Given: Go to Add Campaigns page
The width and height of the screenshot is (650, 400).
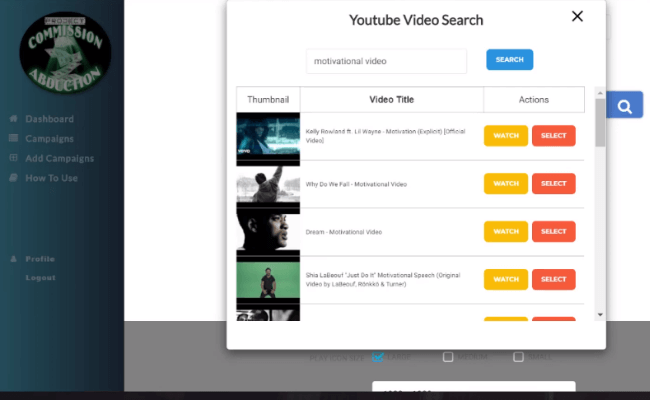Looking at the screenshot, I should [x=60, y=158].
